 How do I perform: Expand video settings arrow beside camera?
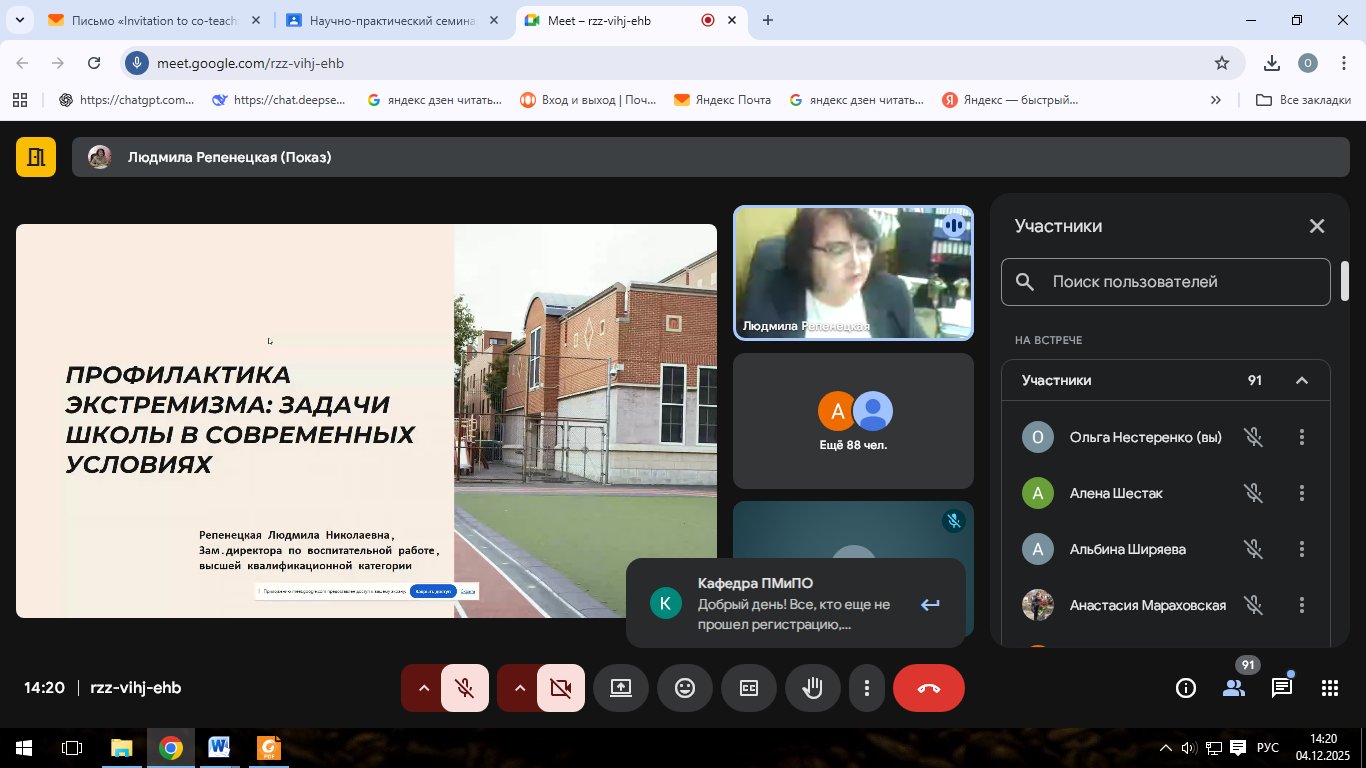[519, 688]
